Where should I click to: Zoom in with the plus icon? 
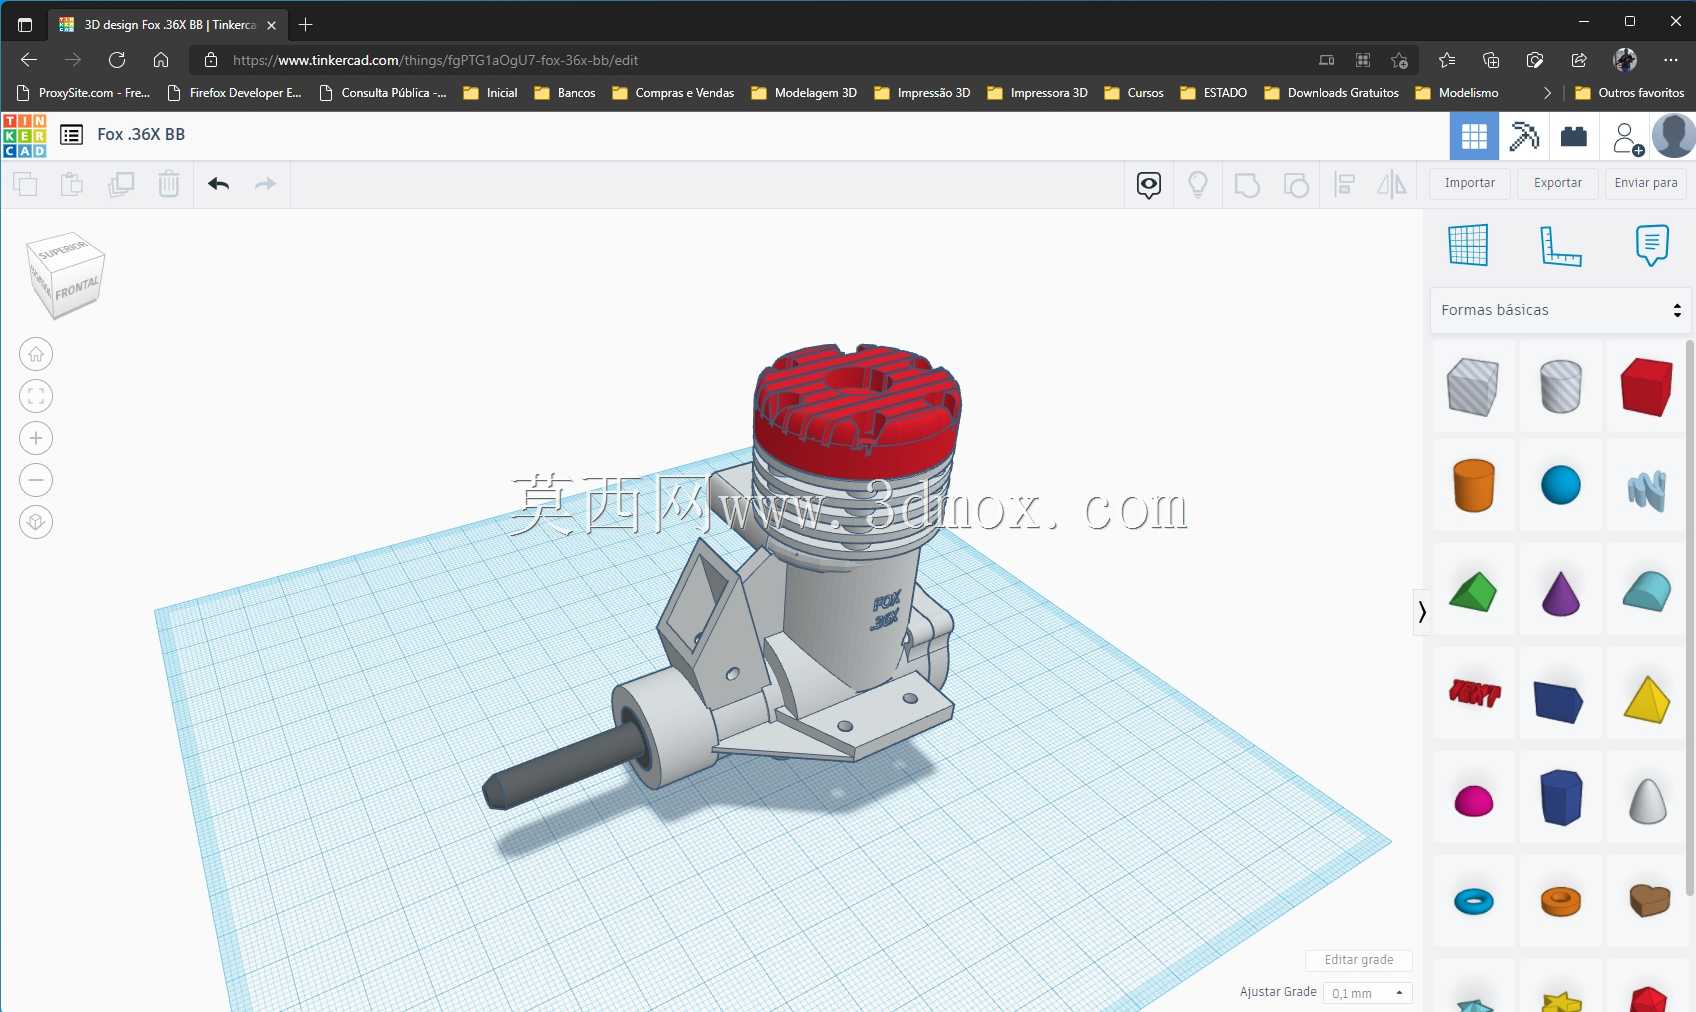coord(36,438)
